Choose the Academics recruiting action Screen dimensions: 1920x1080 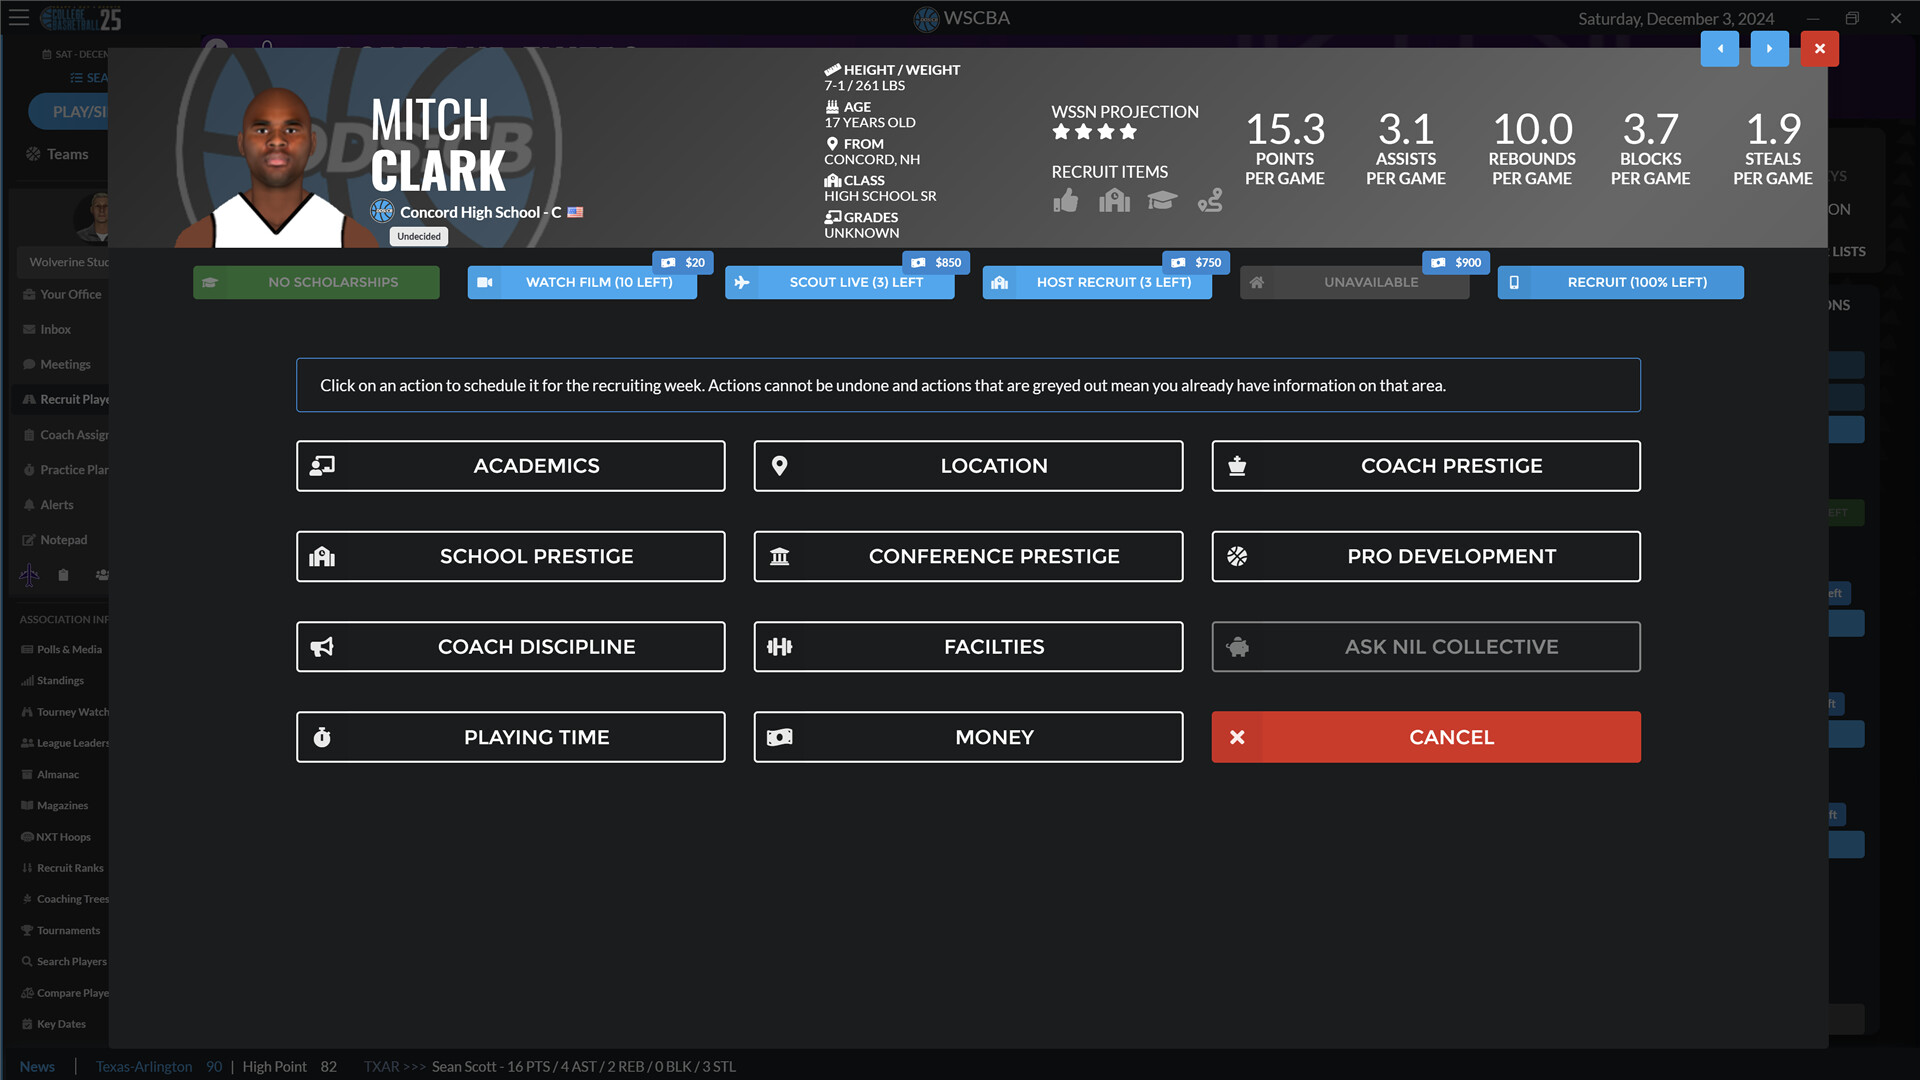click(510, 465)
